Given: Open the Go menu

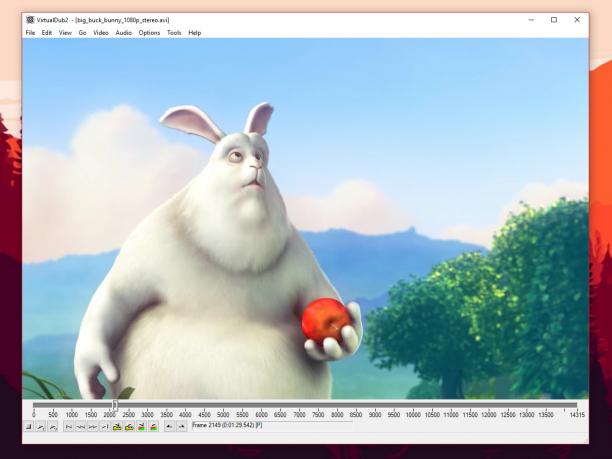Looking at the screenshot, I should click(x=82, y=33).
